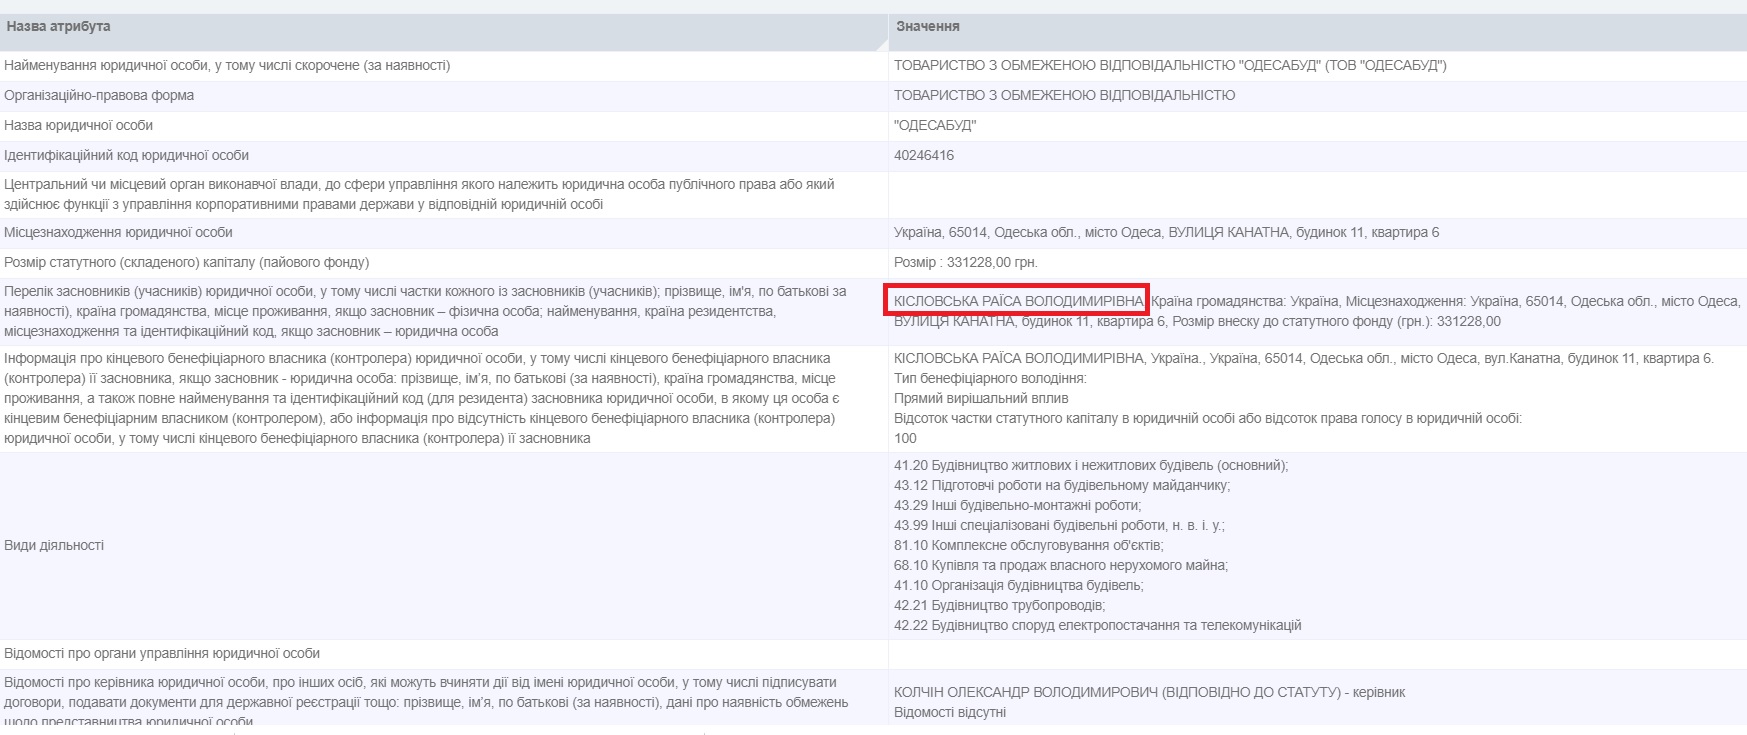Image resolution: width=1747 pixels, height=735 pixels.
Task: Click the 'Найменування юридичної особи' attribute label
Action: coord(227,66)
